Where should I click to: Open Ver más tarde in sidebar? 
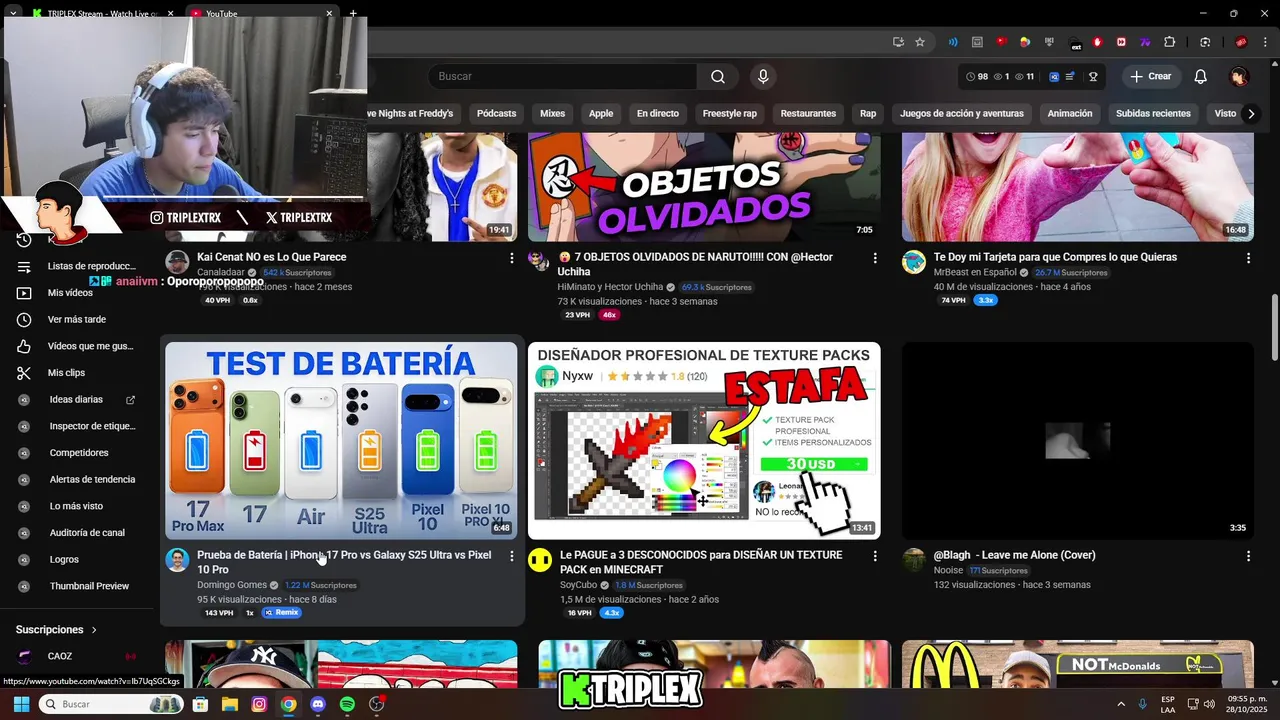click(76, 320)
